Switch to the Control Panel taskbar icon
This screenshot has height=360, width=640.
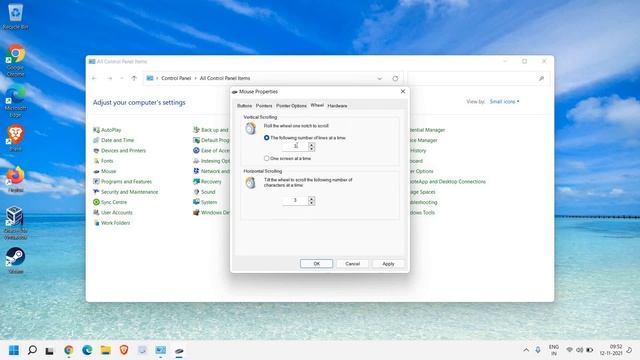tap(161, 350)
